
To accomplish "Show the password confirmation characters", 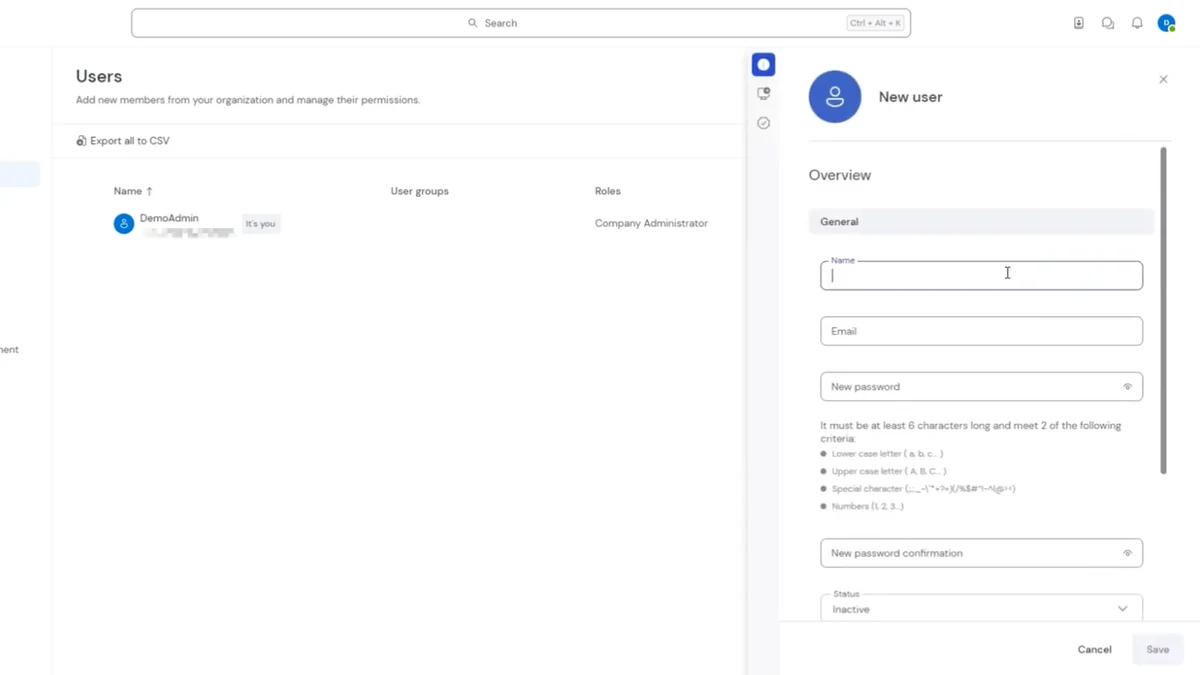I will point(1127,553).
